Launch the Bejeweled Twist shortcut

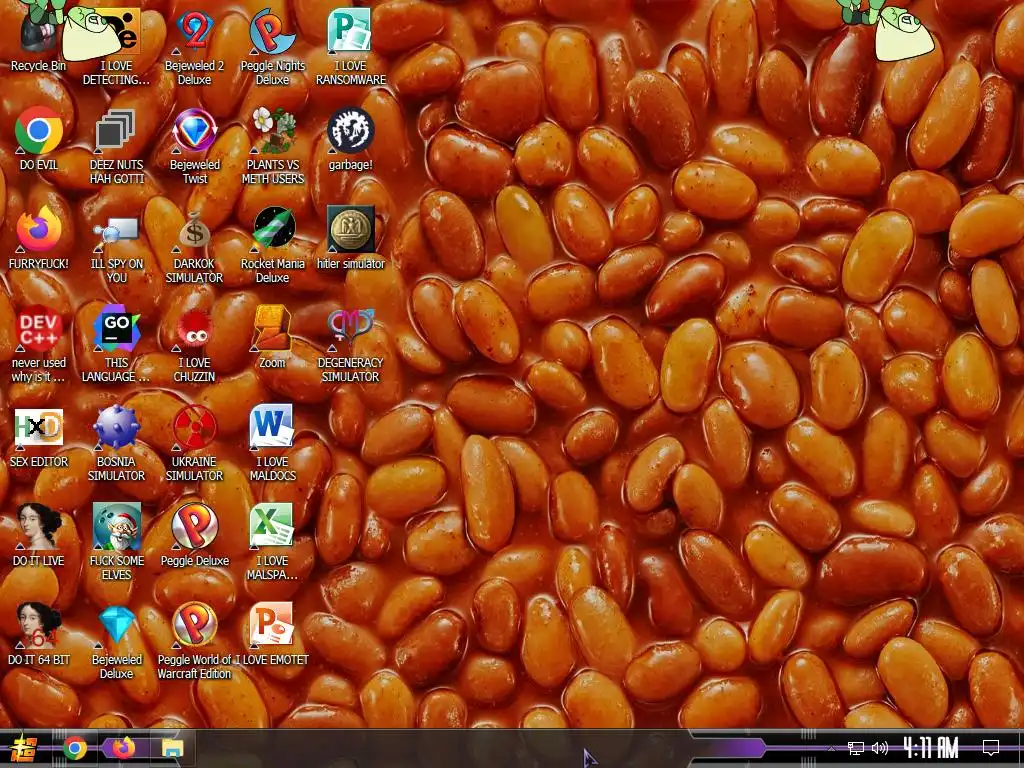point(195,145)
